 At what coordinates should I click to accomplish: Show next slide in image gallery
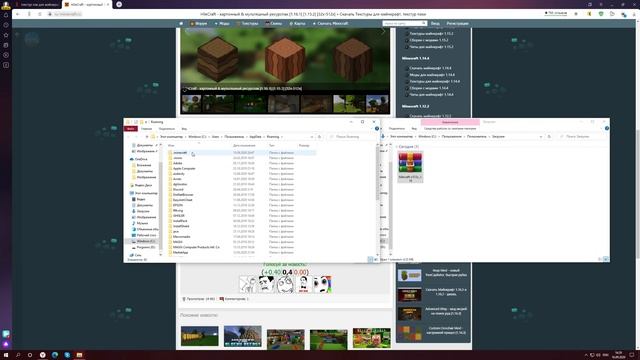click(x=383, y=32)
